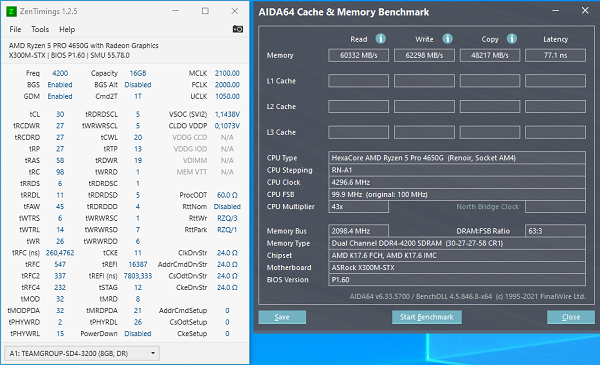Click the ProcODT value 60.0 Ω
600x365 pixels.
pos(227,195)
